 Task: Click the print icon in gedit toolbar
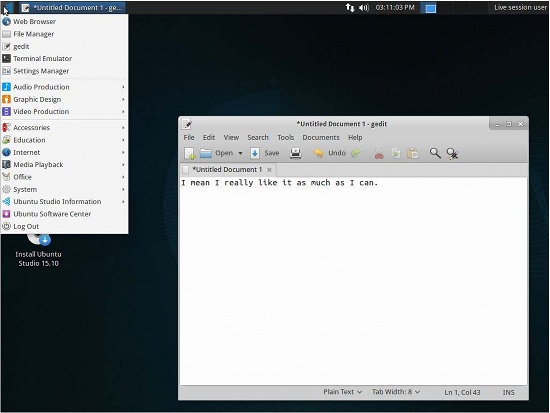point(295,153)
